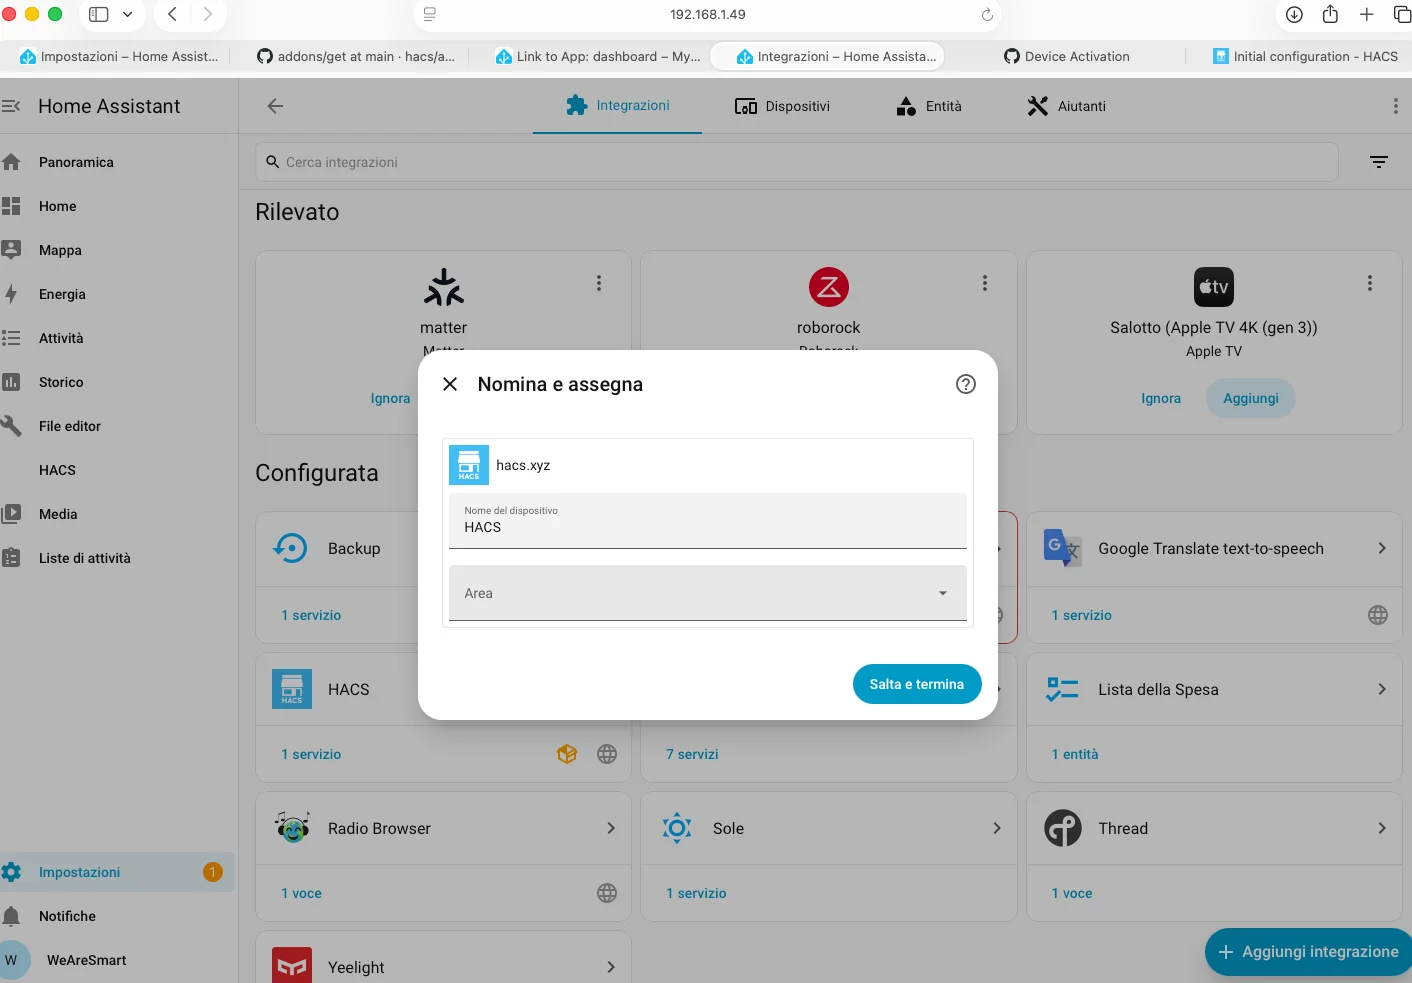The height and width of the screenshot is (983, 1412).
Task: Open Yeelight integration chevron
Action: coord(610,967)
